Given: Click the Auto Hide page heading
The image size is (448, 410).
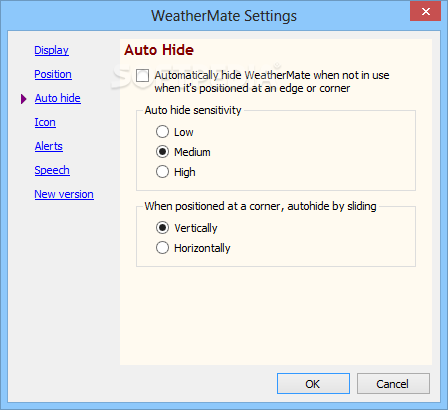Looking at the screenshot, I should (x=159, y=50).
